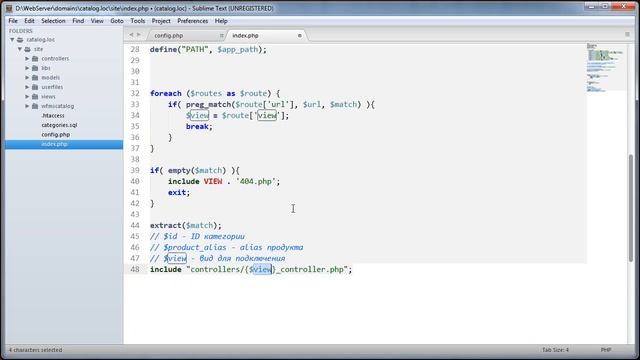Click the vertical scrollbar thumb

pyautogui.click(x=631, y=208)
